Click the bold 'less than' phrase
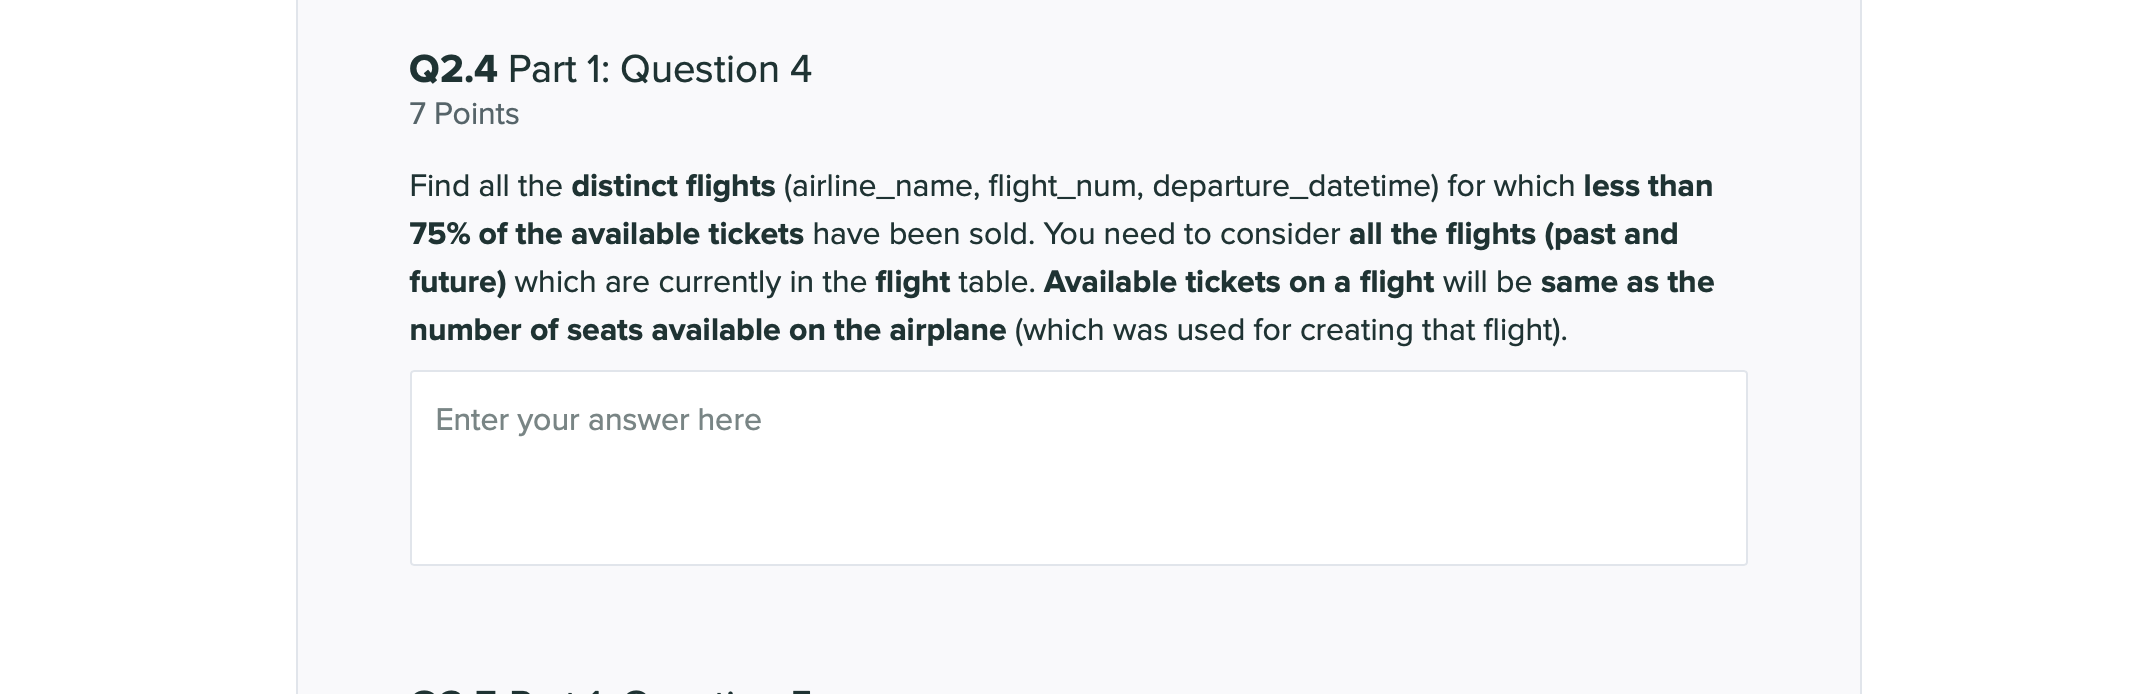 point(1647,186)
